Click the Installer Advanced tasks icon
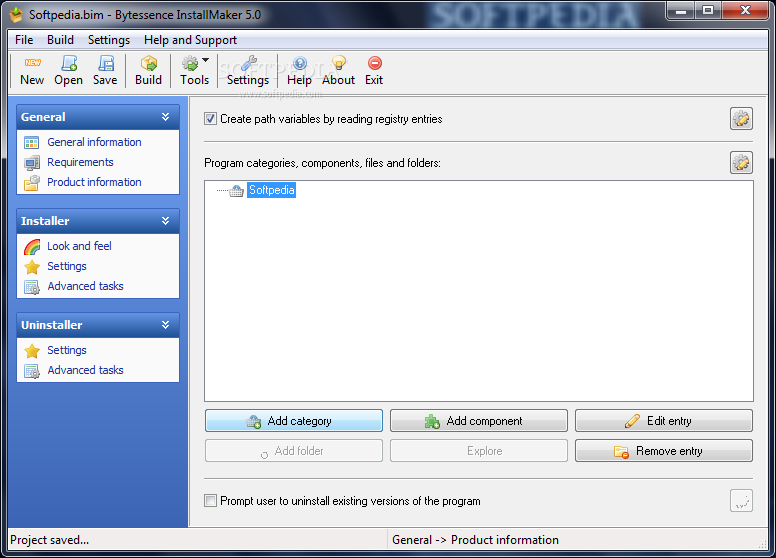 pos(32,287)
